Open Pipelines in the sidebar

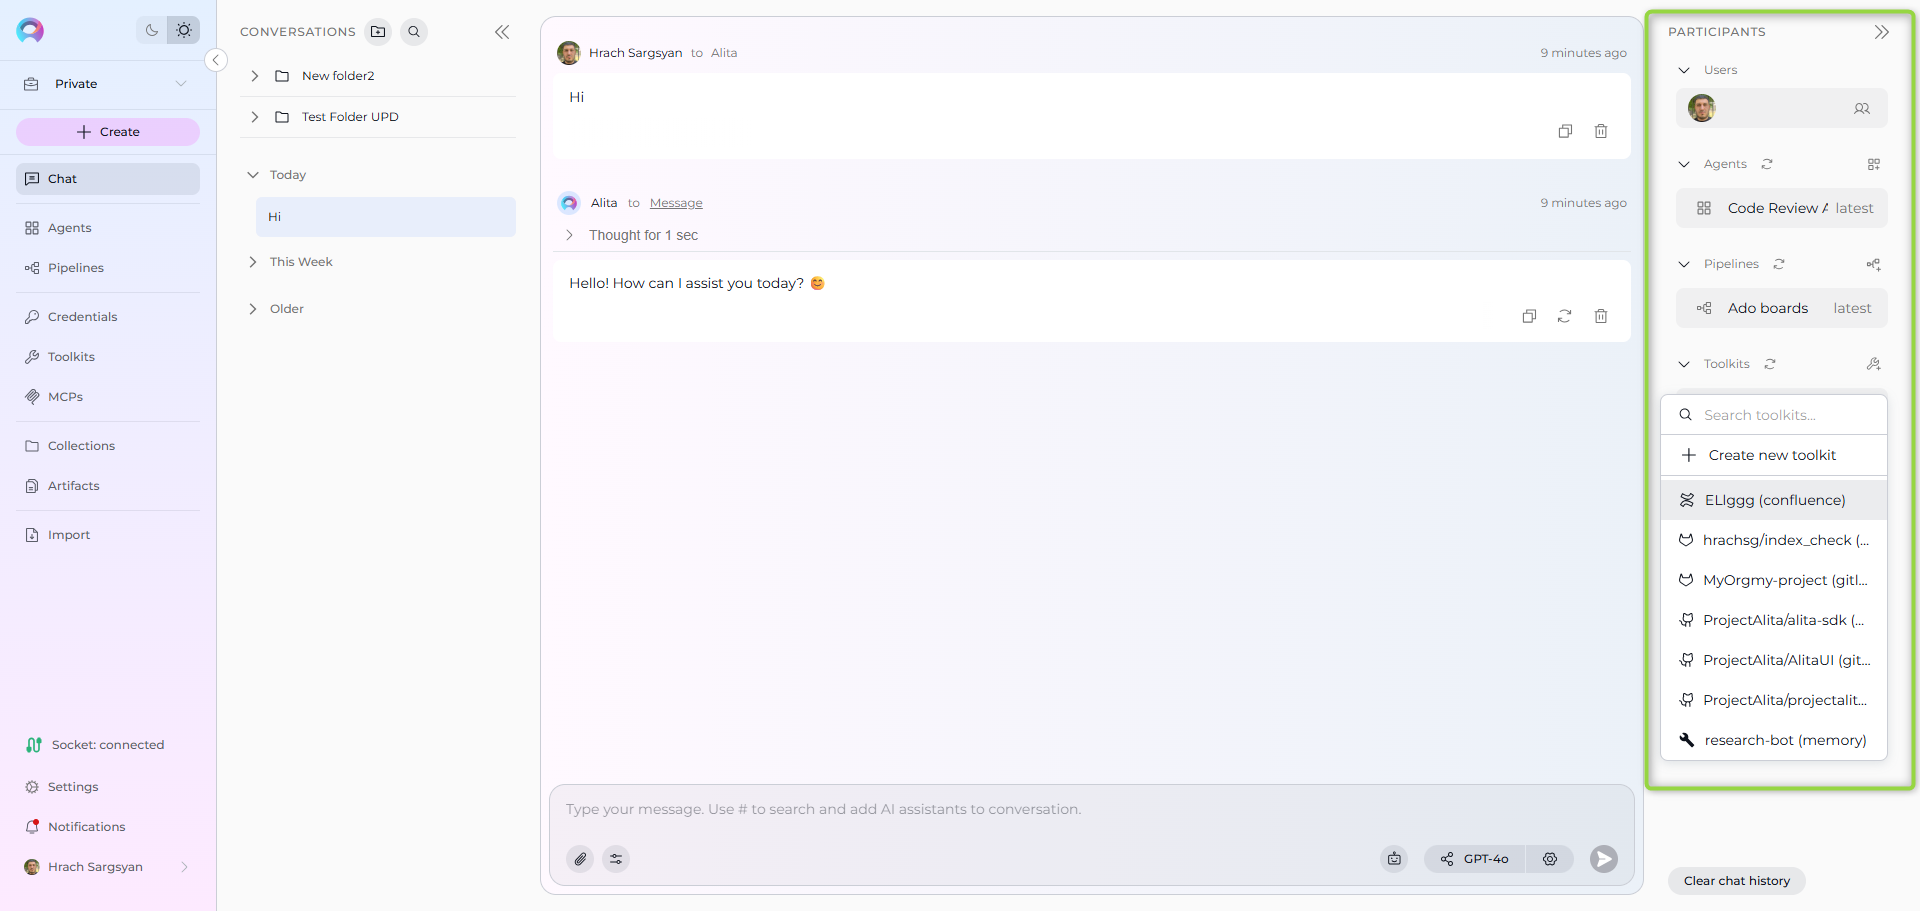[x=76, y=268]
